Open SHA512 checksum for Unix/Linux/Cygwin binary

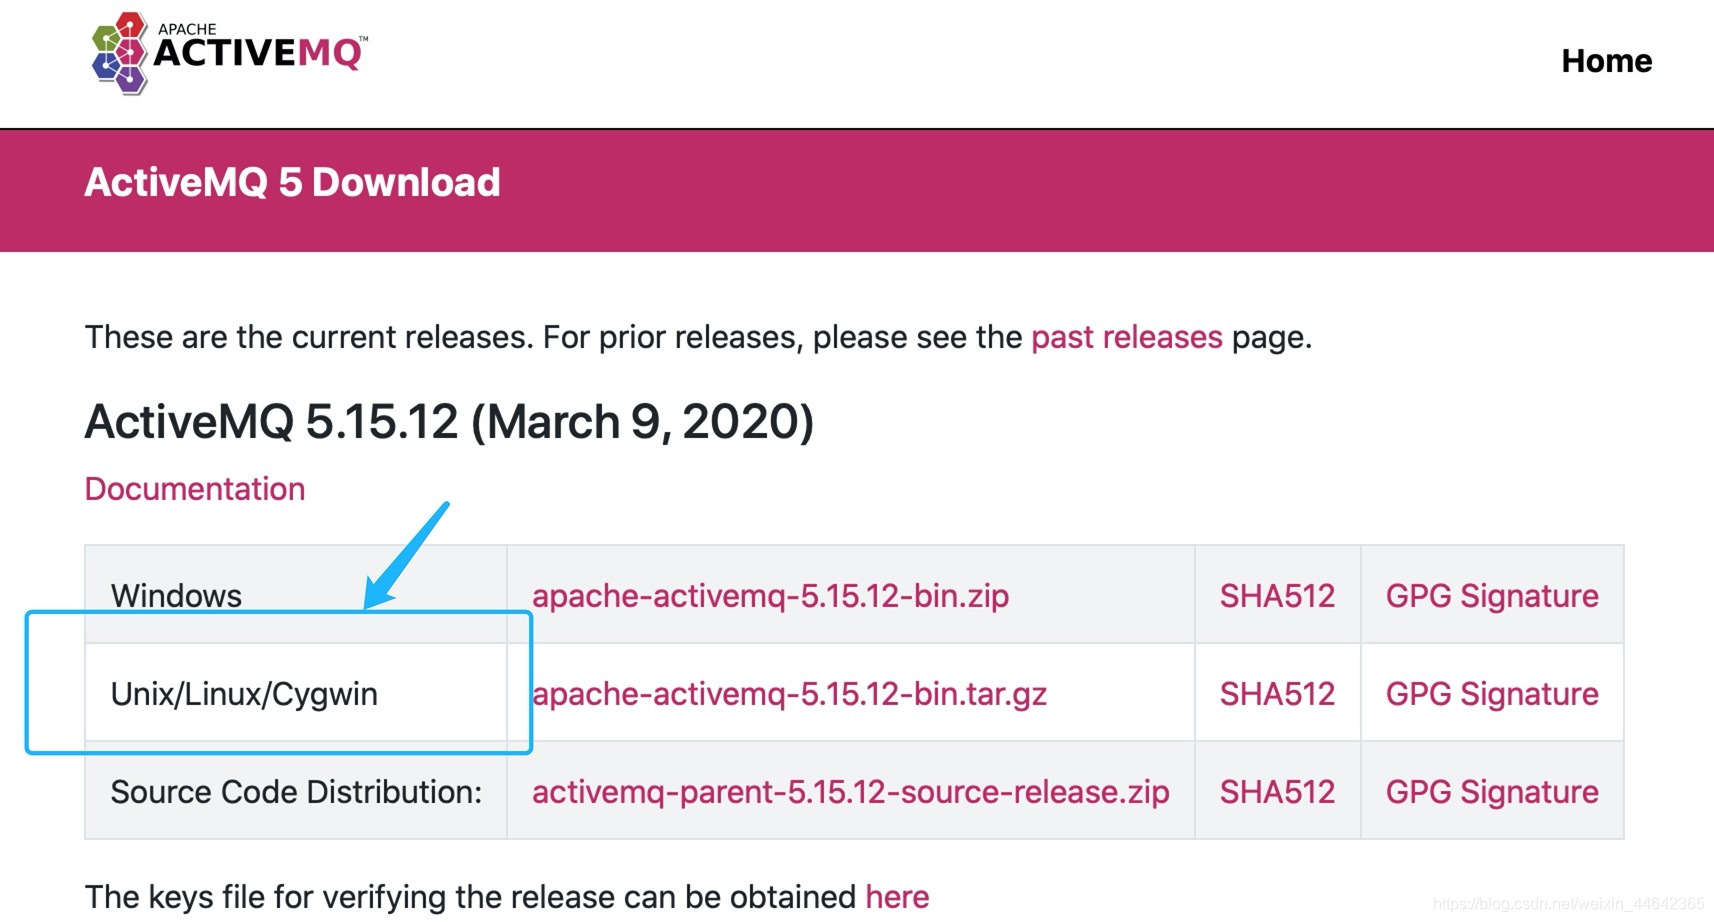pyautogui.click(x=1277, y=693)
